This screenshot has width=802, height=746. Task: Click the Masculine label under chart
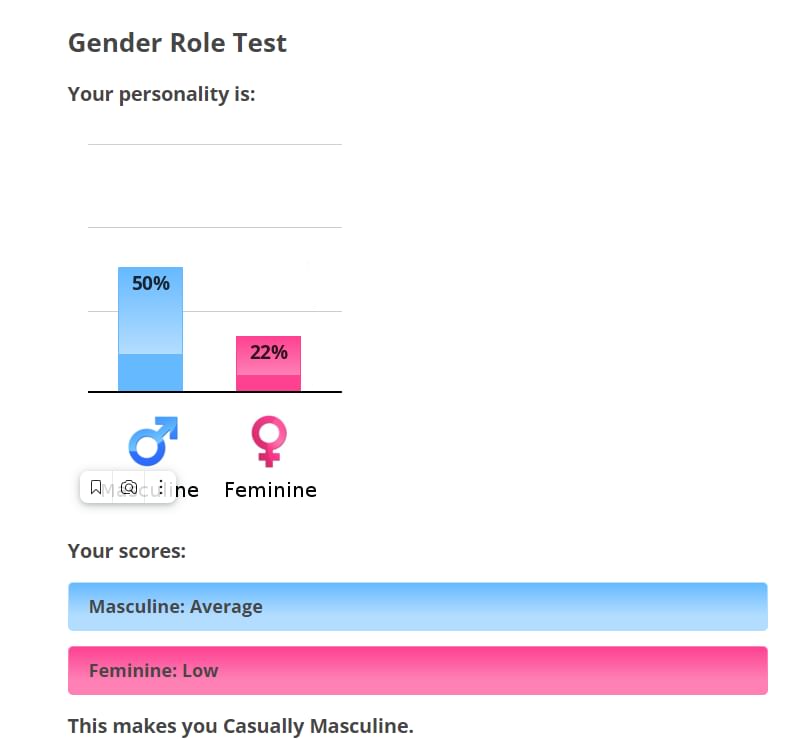[187, 490]
